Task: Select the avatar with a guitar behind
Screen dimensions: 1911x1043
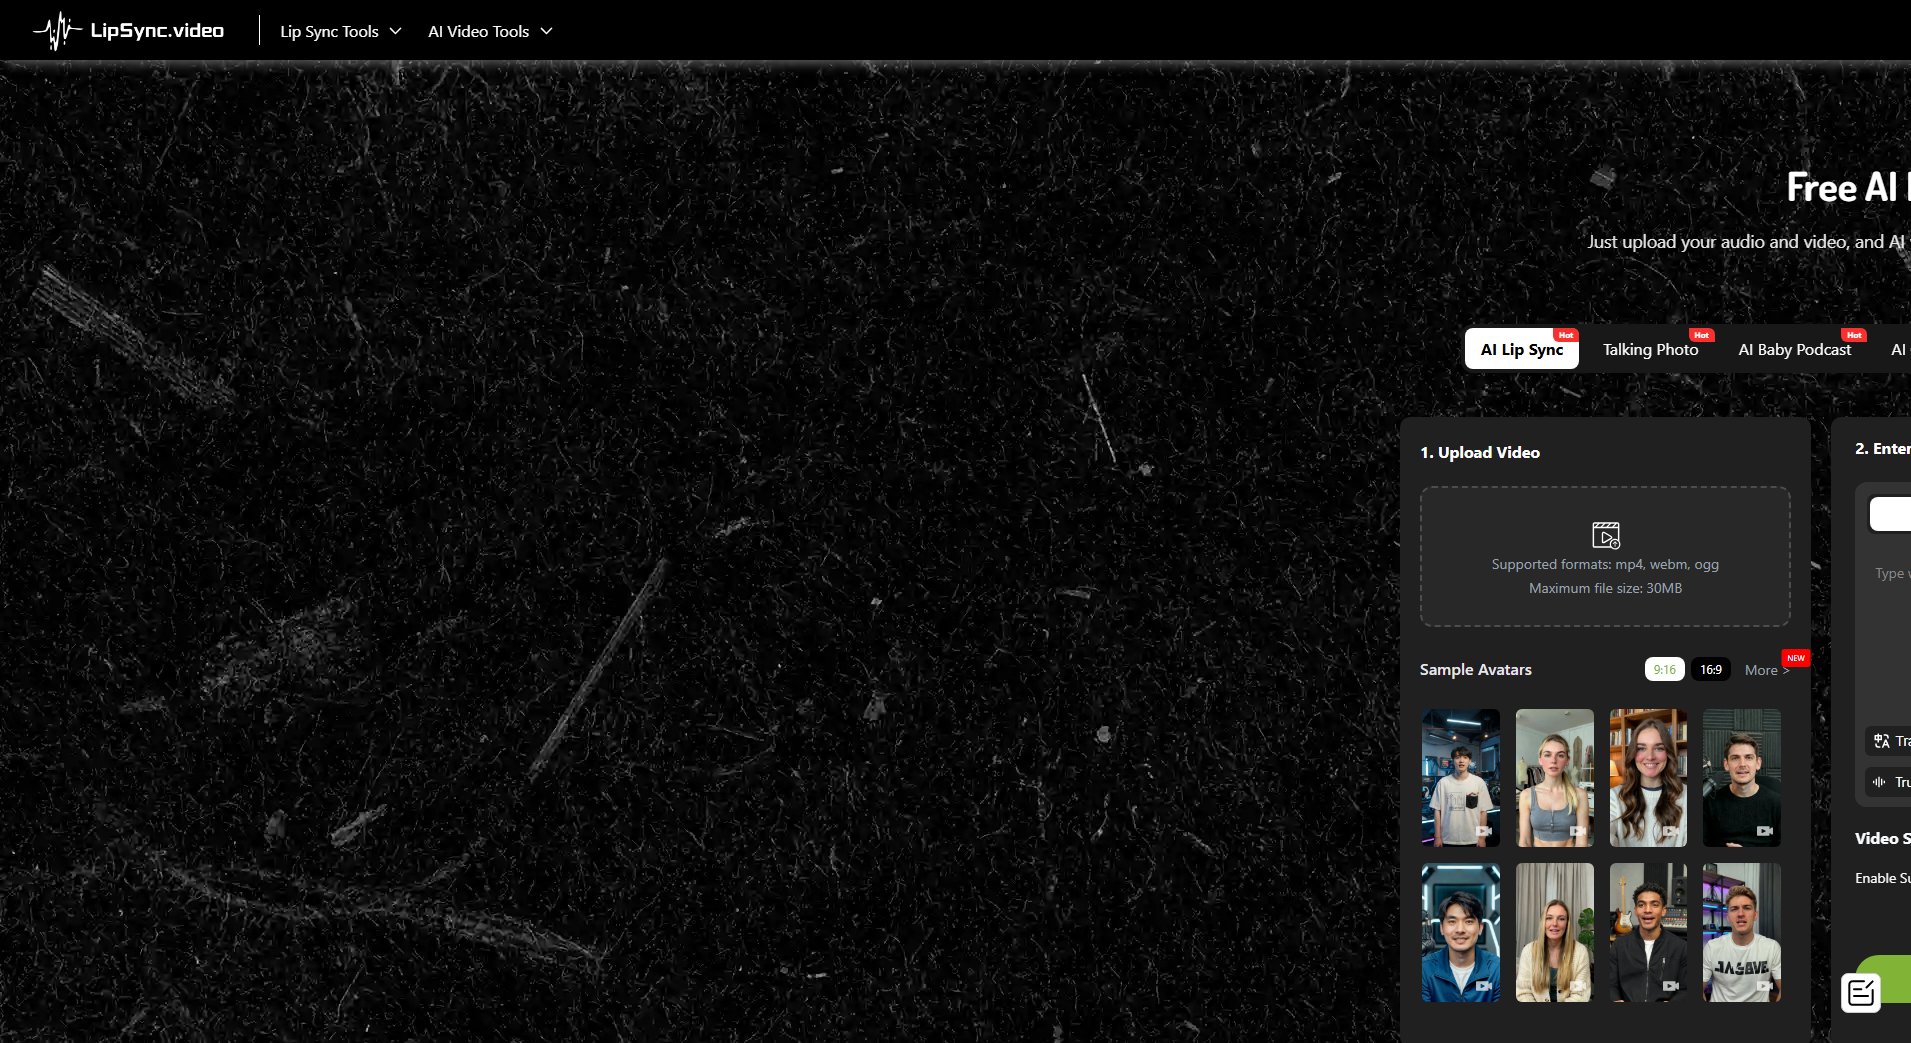Action: coord(1647,932)
